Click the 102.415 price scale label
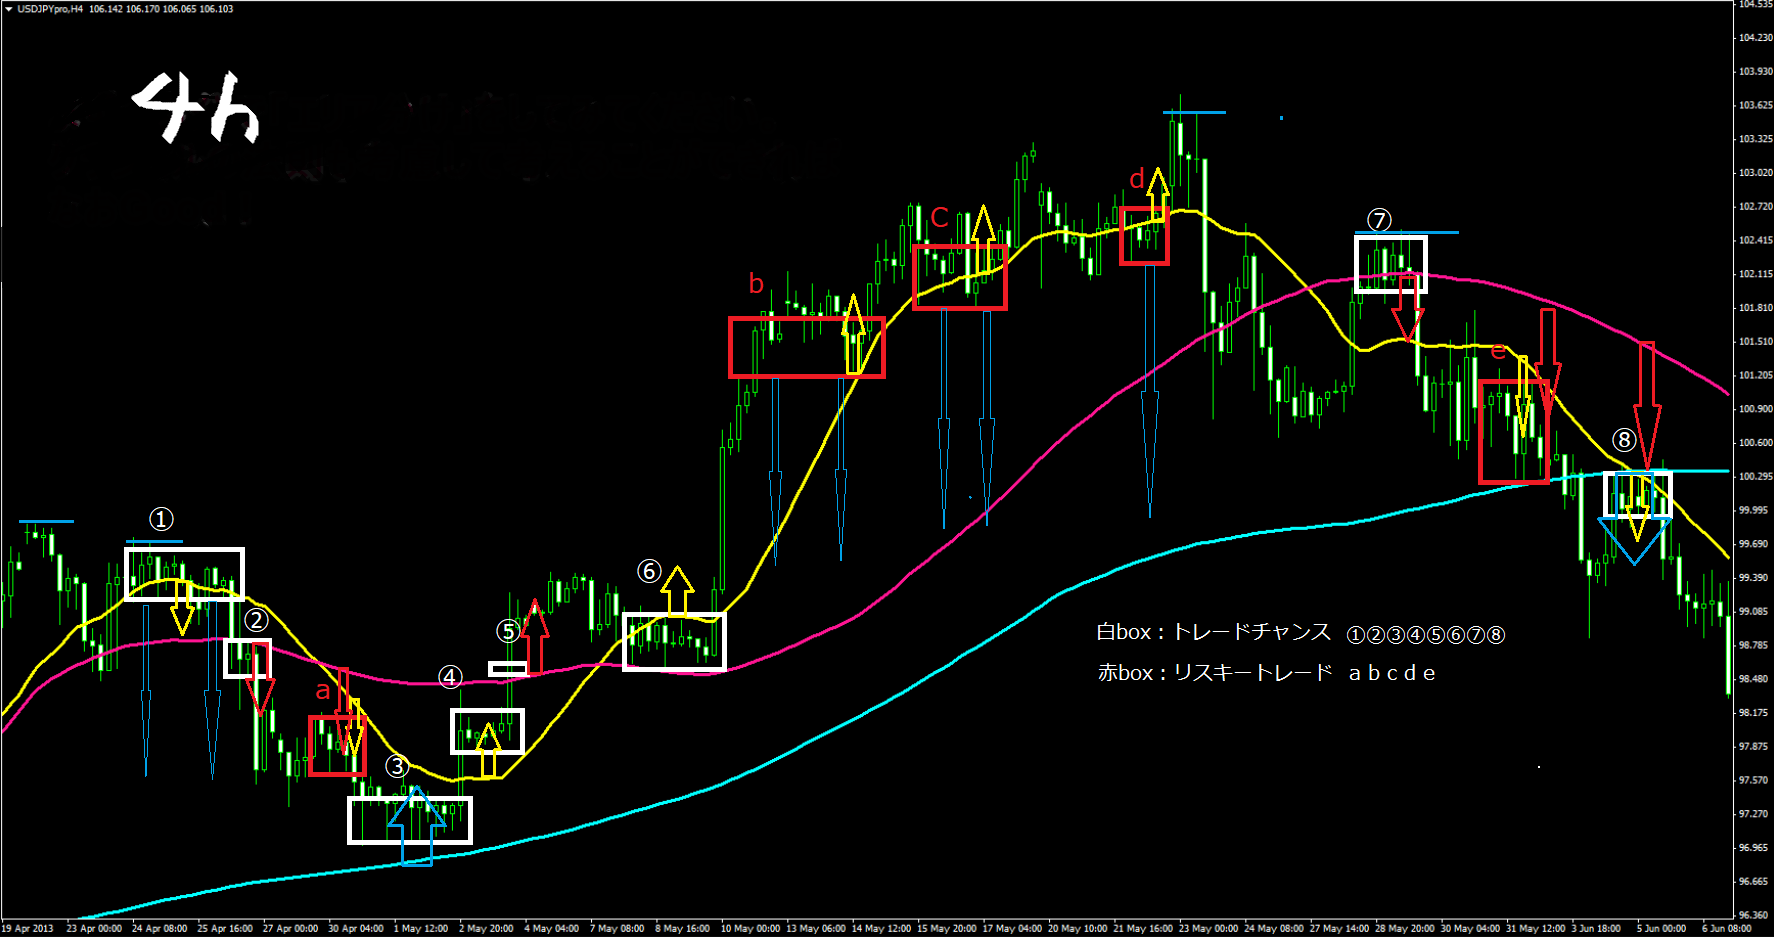The height and width of the screenshot is (937, 1774). click(1755, 240)
